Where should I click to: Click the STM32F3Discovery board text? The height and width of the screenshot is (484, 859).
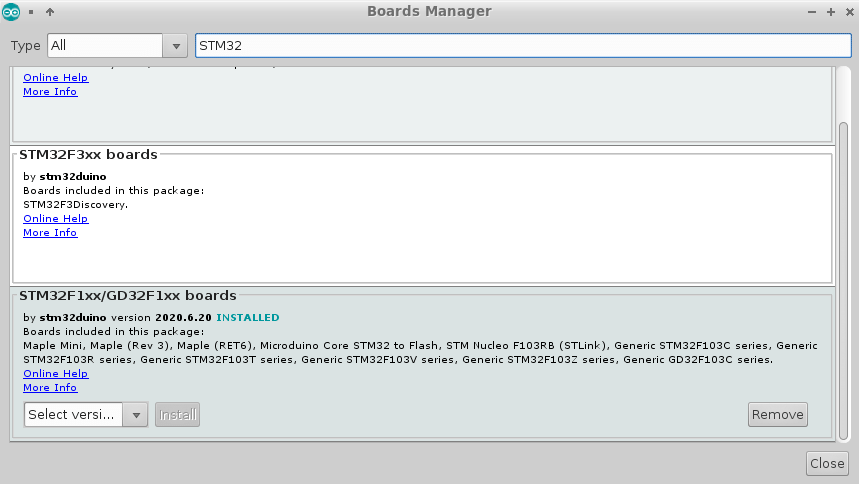pos(75,204)
